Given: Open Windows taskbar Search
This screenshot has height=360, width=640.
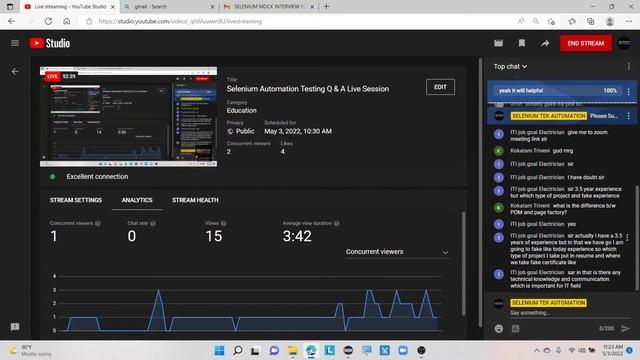Looking at the screenshot, I should (x=238, y=350).
